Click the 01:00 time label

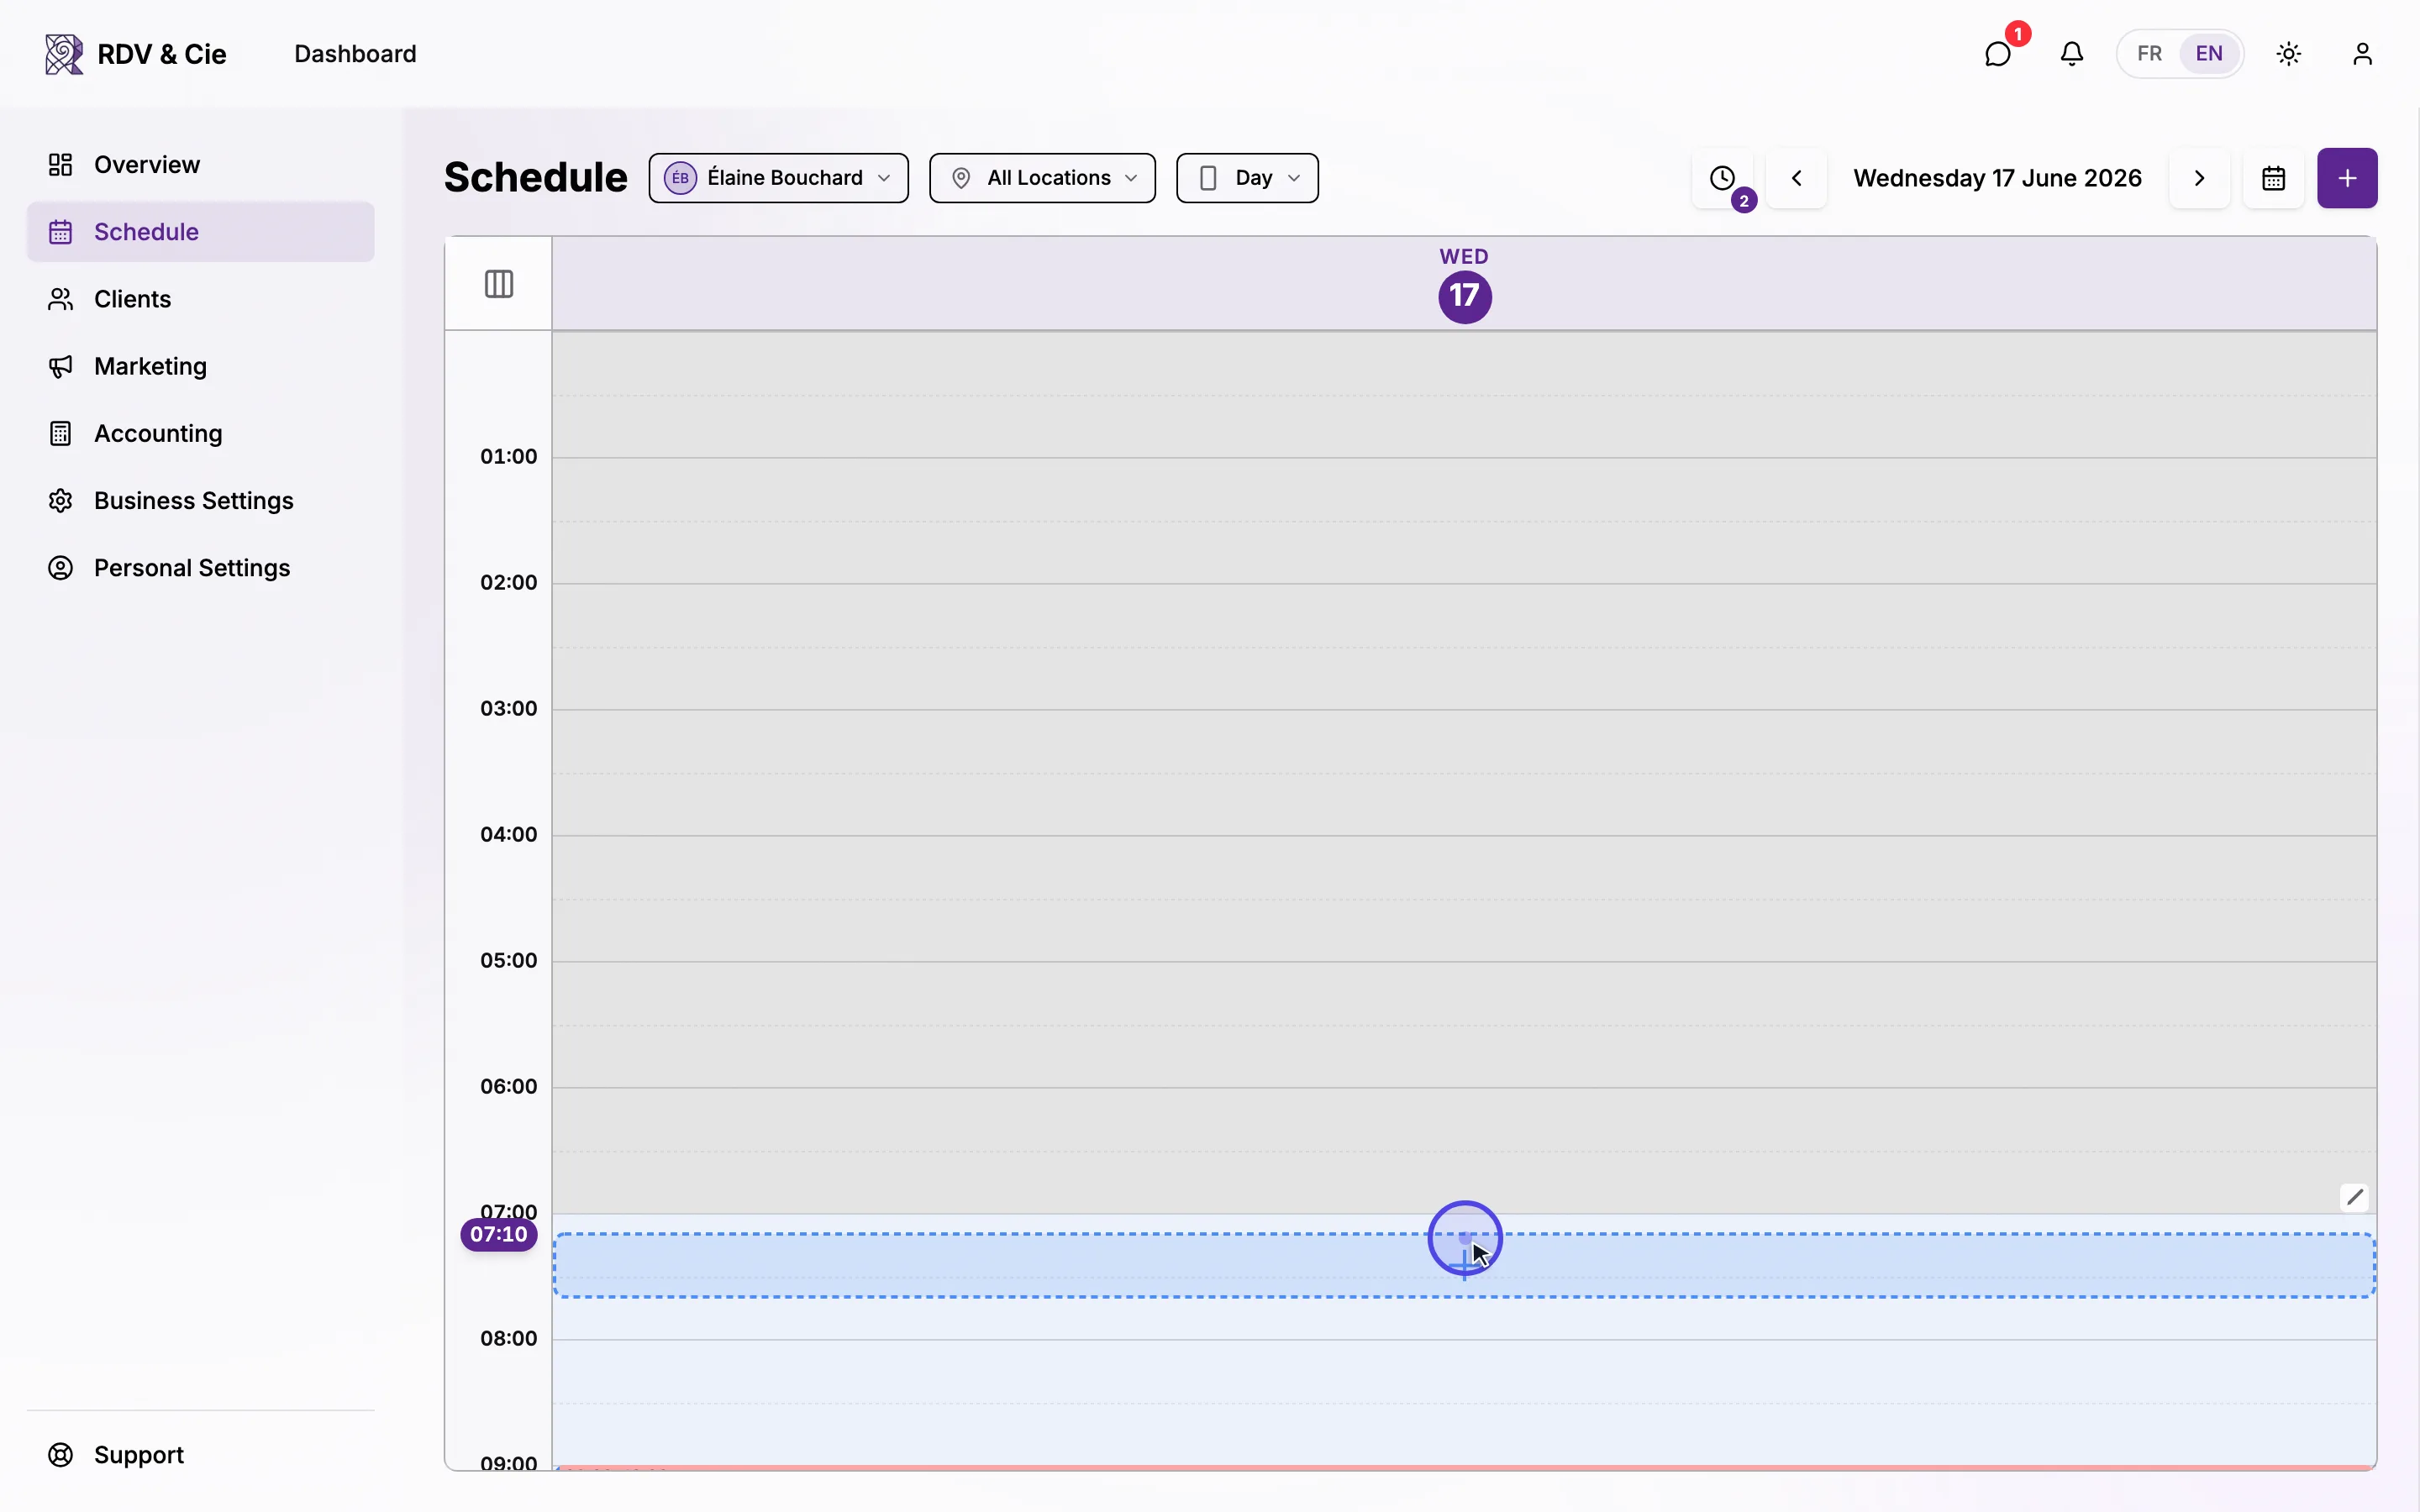click(x=508, y=456)
